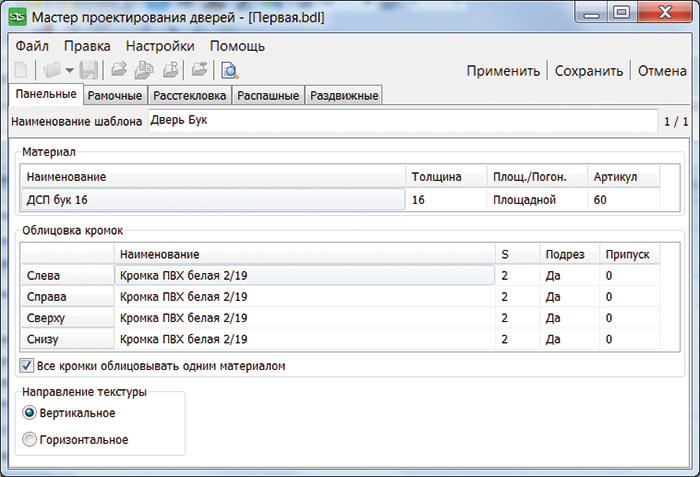Viewport: 700px width, 477px height.
Task: Toggle 'Все кромки облицовывать одним материалом' checkbox
Action: pos(27,366)
